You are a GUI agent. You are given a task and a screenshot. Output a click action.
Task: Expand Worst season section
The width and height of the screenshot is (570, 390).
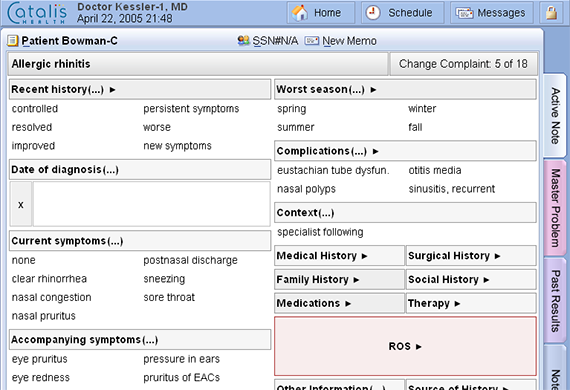pos(405,89)
